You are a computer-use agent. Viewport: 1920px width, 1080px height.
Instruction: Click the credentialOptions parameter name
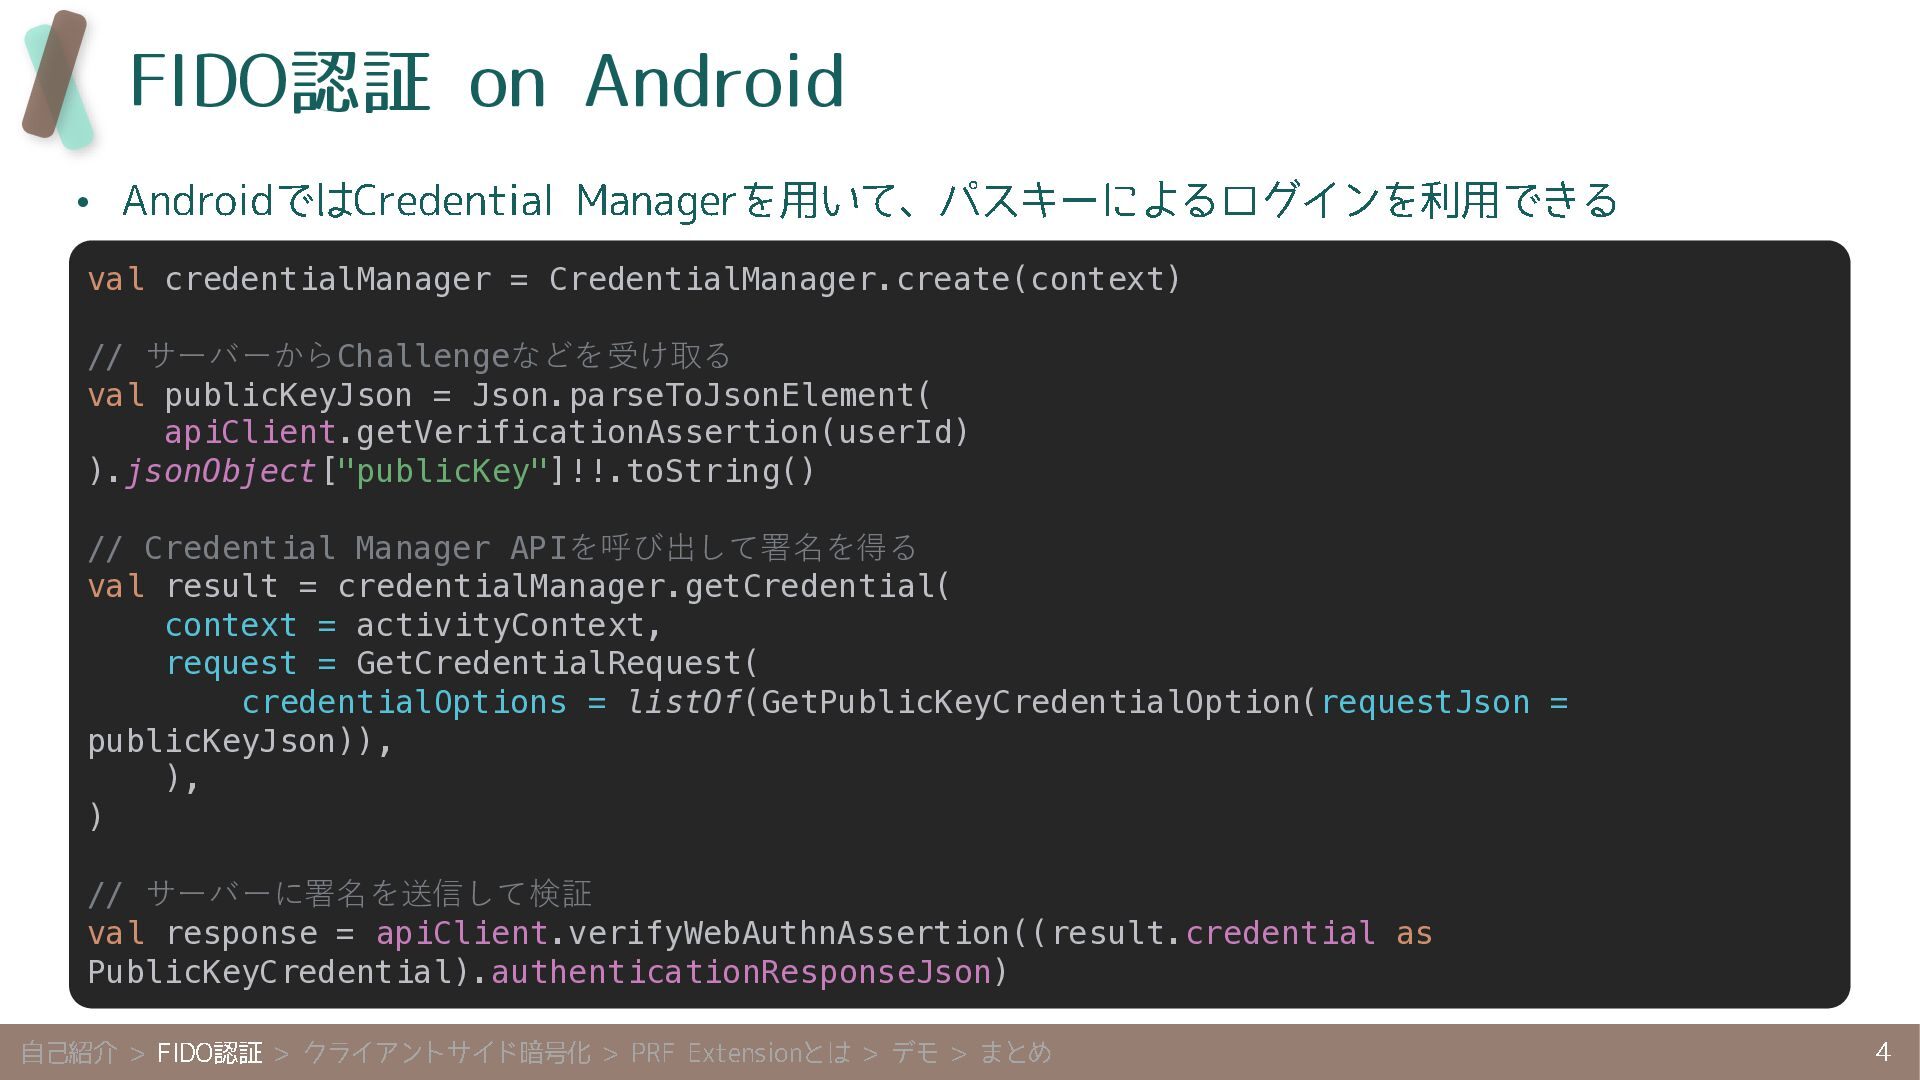404,702
